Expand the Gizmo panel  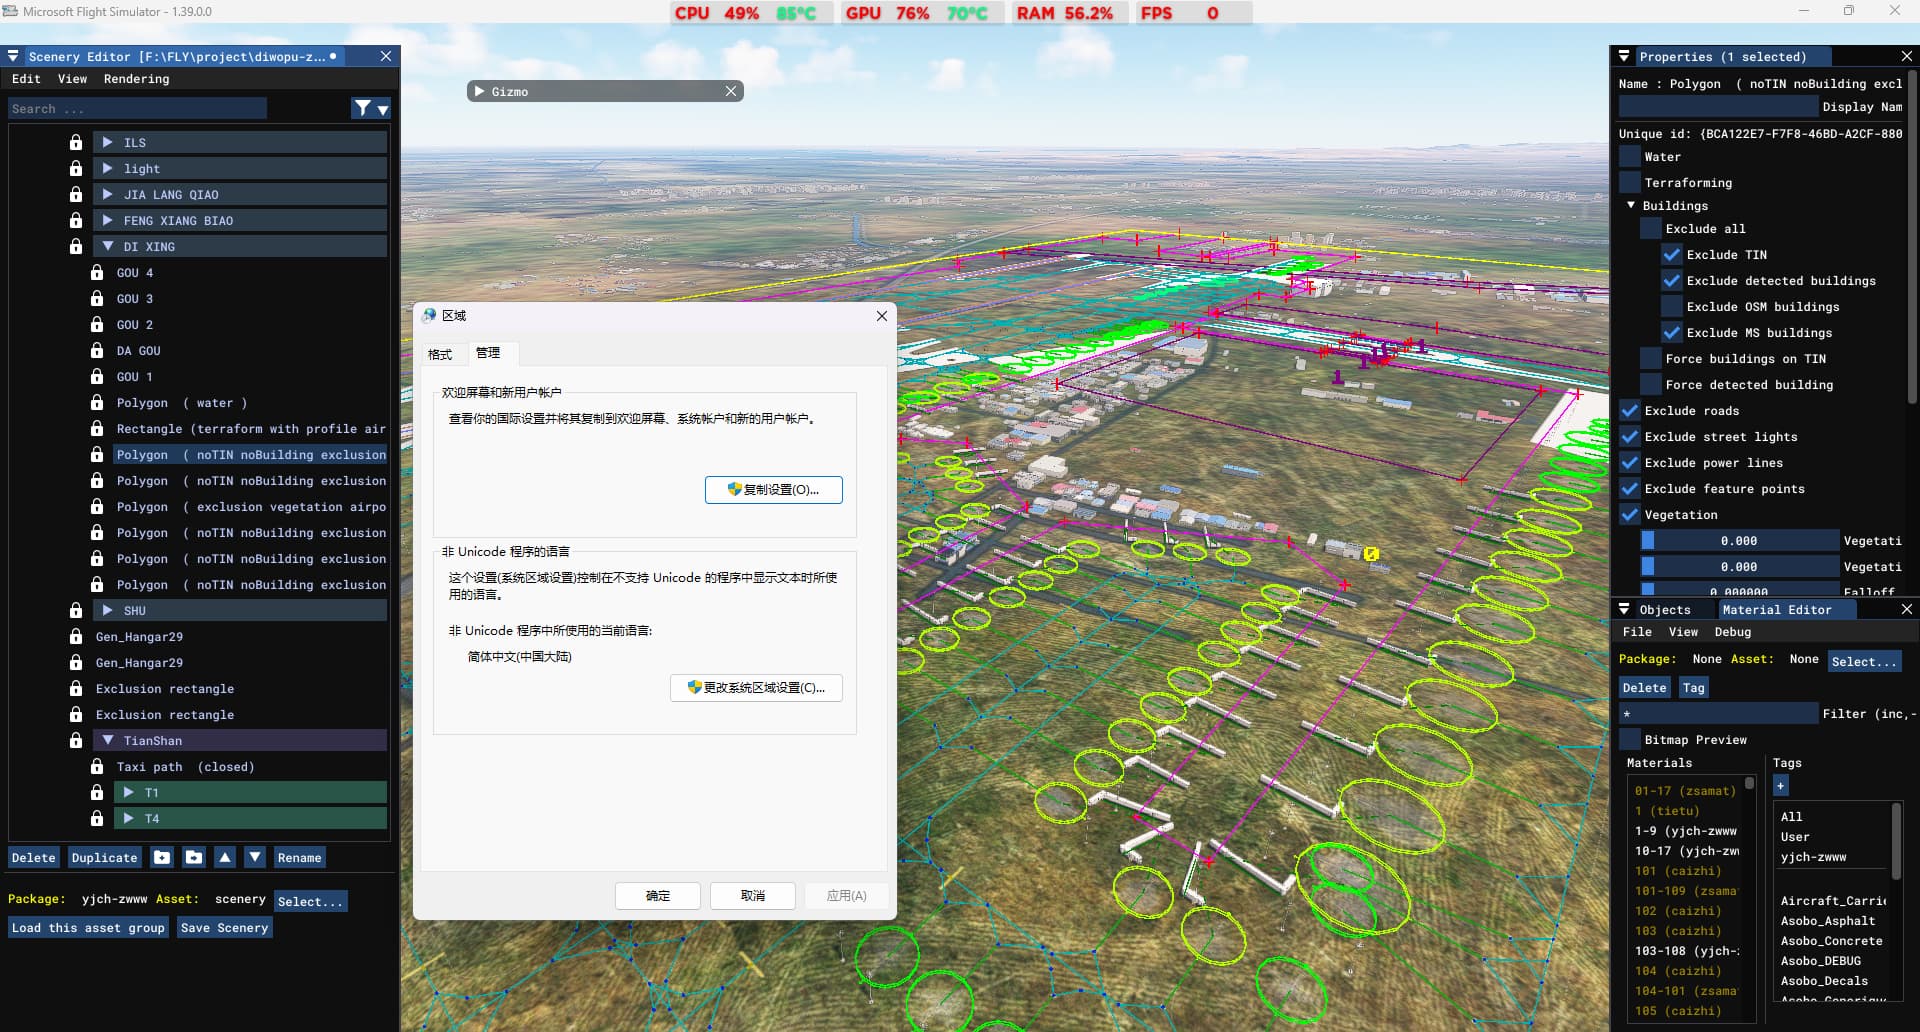[x=480, y=91]
